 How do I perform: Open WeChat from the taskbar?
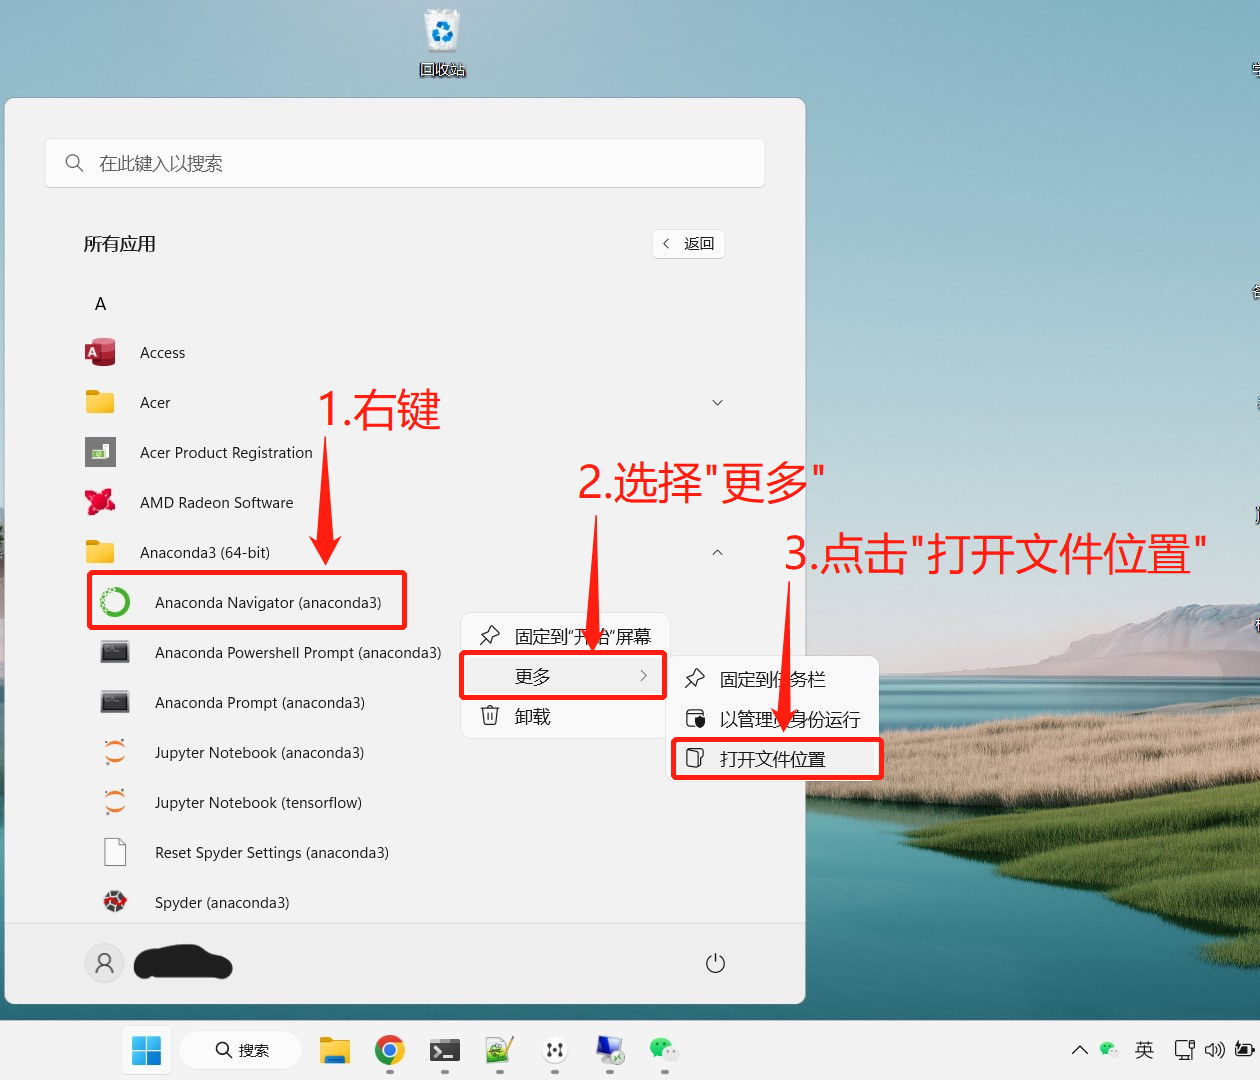point(664,1050)
